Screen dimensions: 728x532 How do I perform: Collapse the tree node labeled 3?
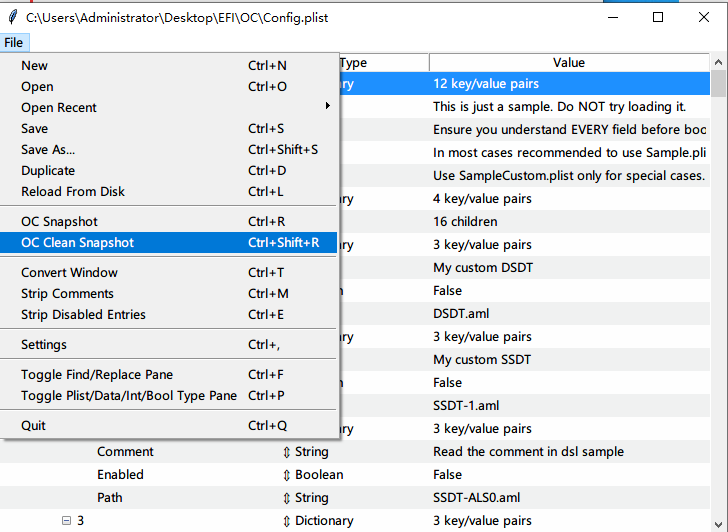click(x=66, y=521)
